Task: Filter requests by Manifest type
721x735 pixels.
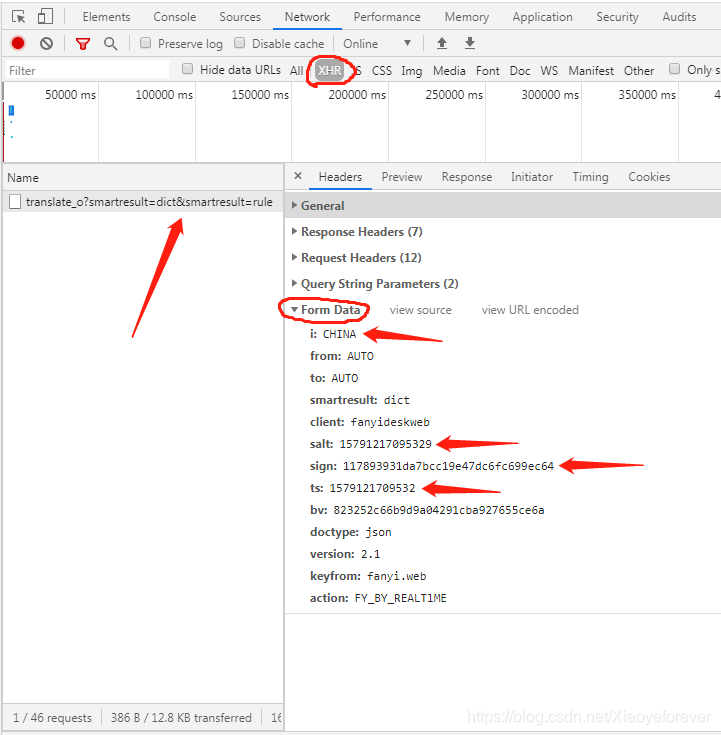Action: pos(591,71)
